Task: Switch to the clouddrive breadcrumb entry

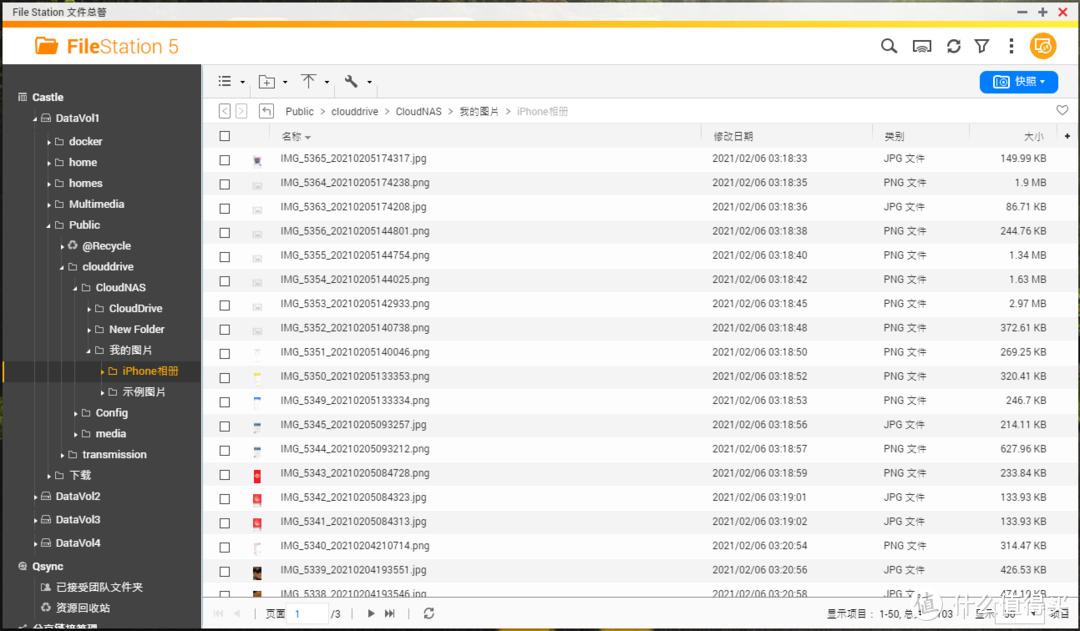Action: pyautogui.click(x=355, y=111)
